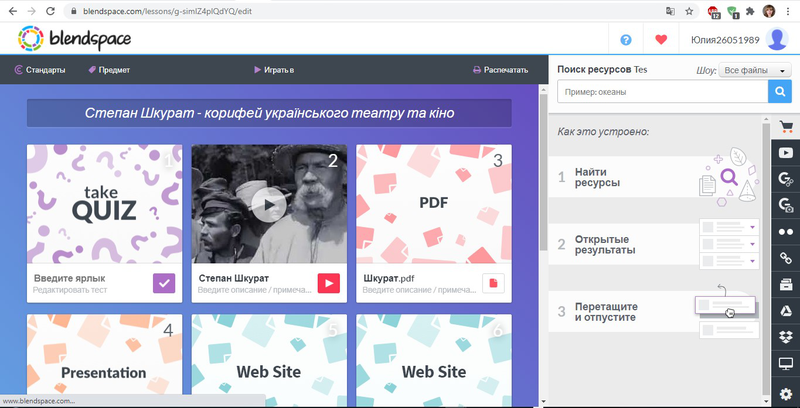Open the Стандарты menu

pyautogui.click(x=40, y=70)
